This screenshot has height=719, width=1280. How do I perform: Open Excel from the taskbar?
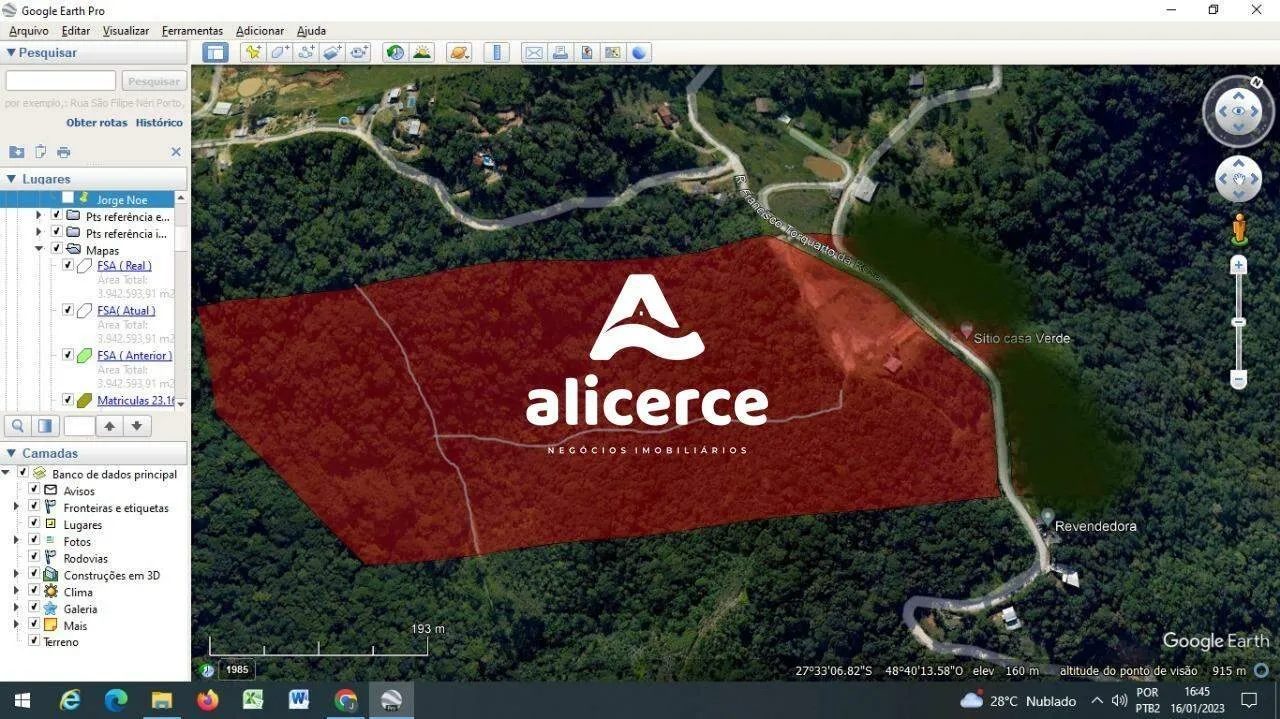(253, 700)
